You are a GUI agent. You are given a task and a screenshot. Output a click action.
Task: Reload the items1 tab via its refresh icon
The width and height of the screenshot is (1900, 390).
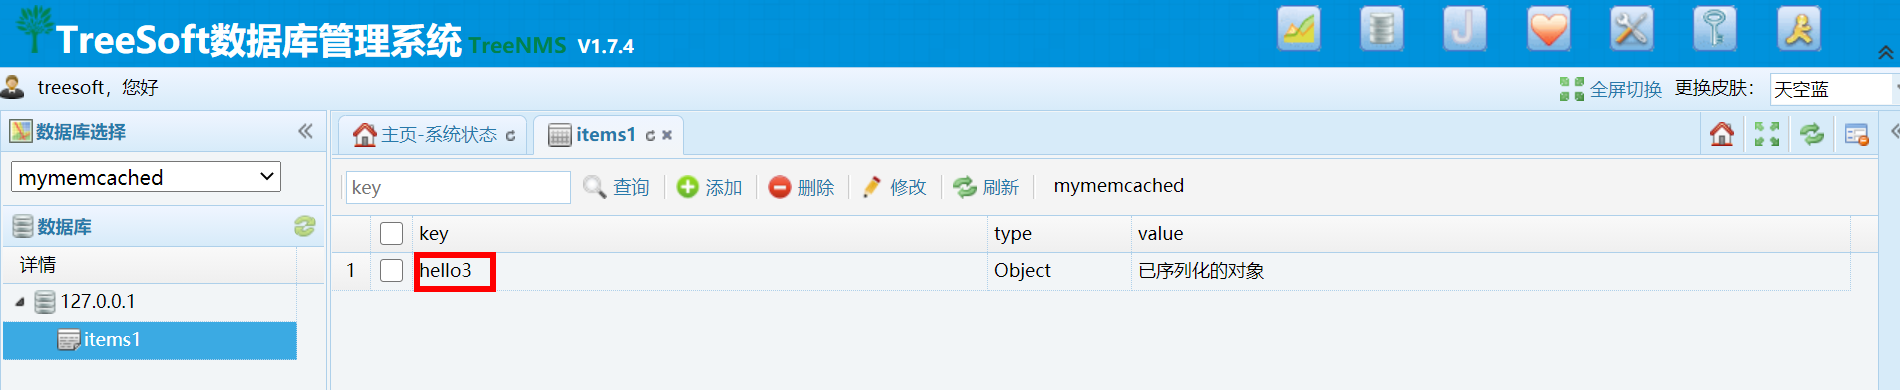pyautogui.click(x=650, y=136)
